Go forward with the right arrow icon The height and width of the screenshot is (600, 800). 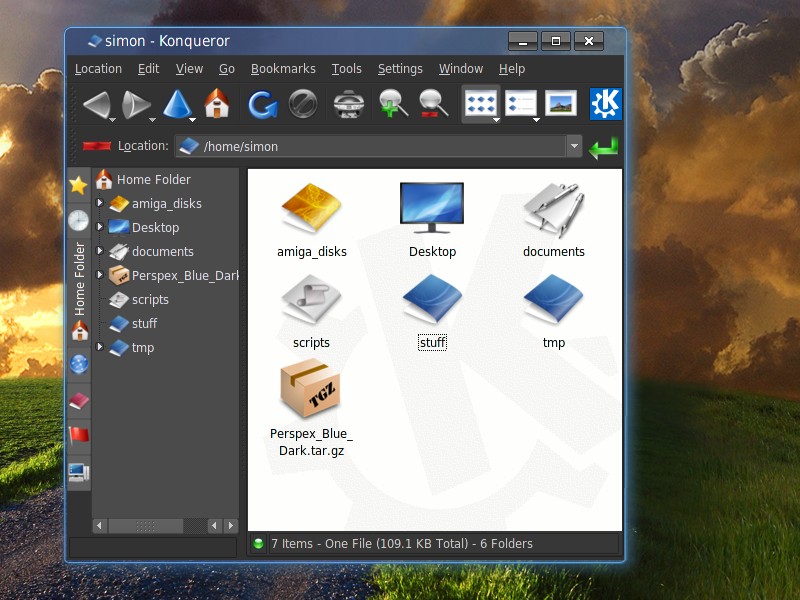[135, 104]
